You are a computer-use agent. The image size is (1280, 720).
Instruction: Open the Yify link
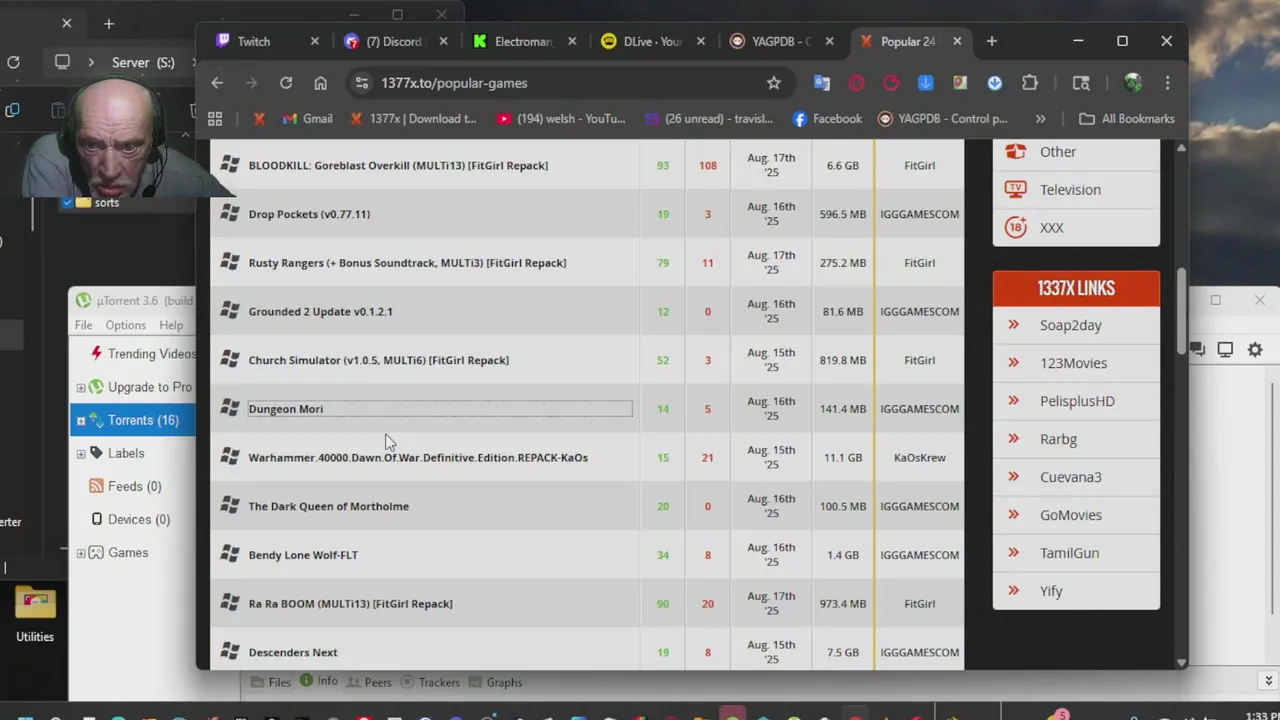point(1051,591)
